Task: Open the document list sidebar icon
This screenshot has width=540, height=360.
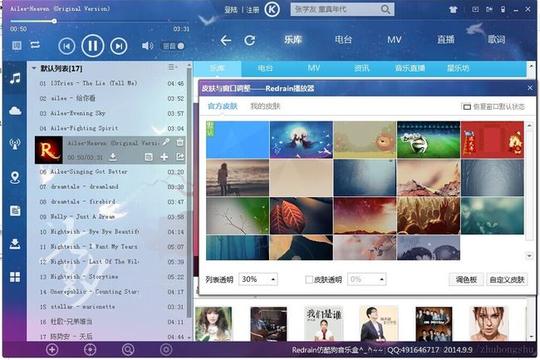Action: point(15,210)
